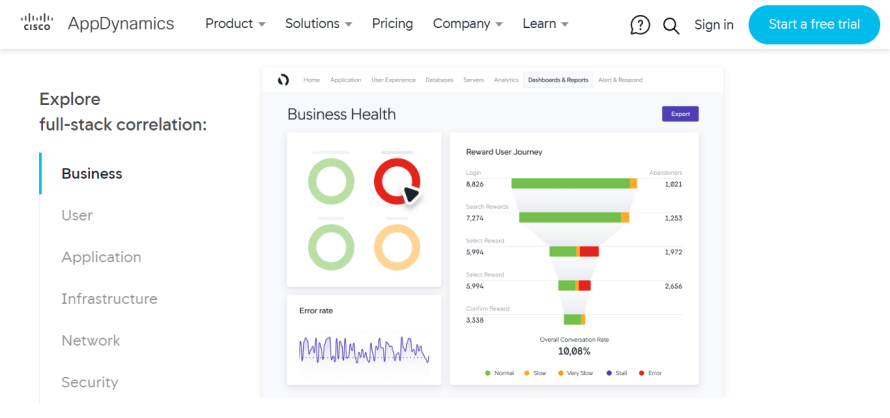Image resolution: width=890 pixels, height=418 pixels.
Task: Click the AppDynamics dashboard logo icon
Action: point(283,80)
